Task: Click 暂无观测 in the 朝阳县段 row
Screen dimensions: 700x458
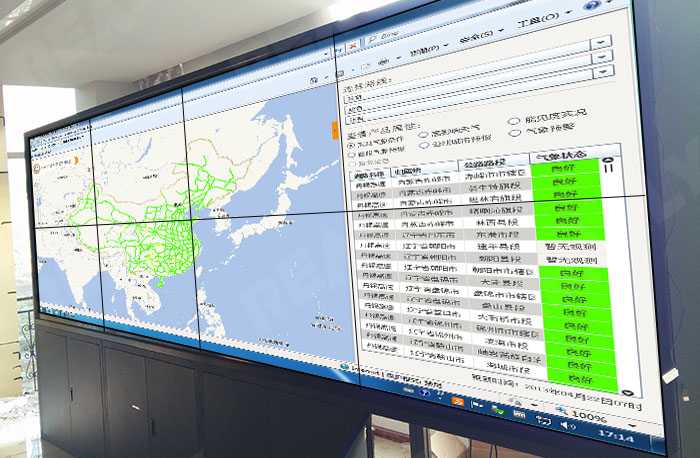Action: [571, 260]
